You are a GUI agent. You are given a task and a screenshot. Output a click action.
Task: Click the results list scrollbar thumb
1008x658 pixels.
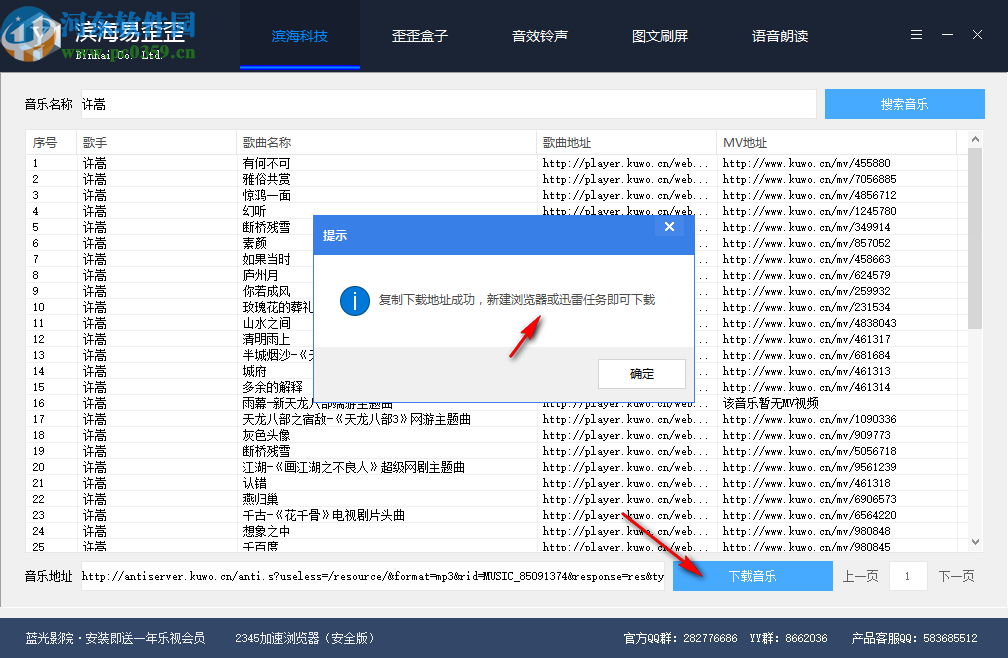(x=975, y=238)
